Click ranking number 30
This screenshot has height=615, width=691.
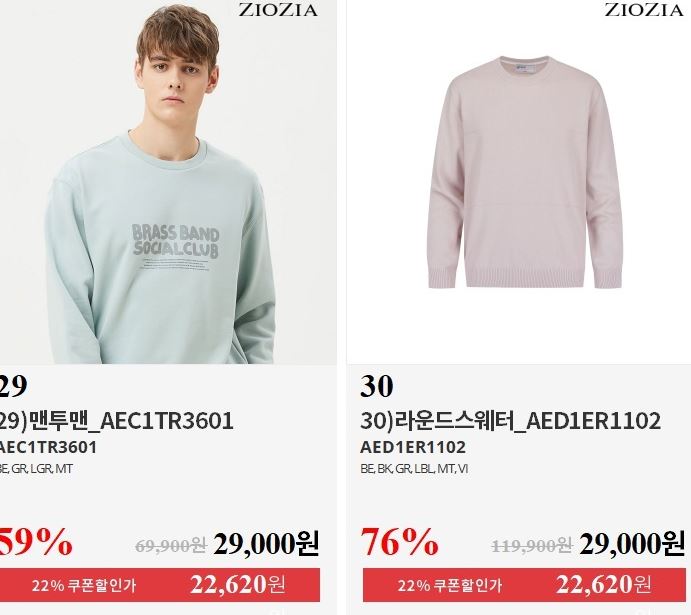pos(377,386)
